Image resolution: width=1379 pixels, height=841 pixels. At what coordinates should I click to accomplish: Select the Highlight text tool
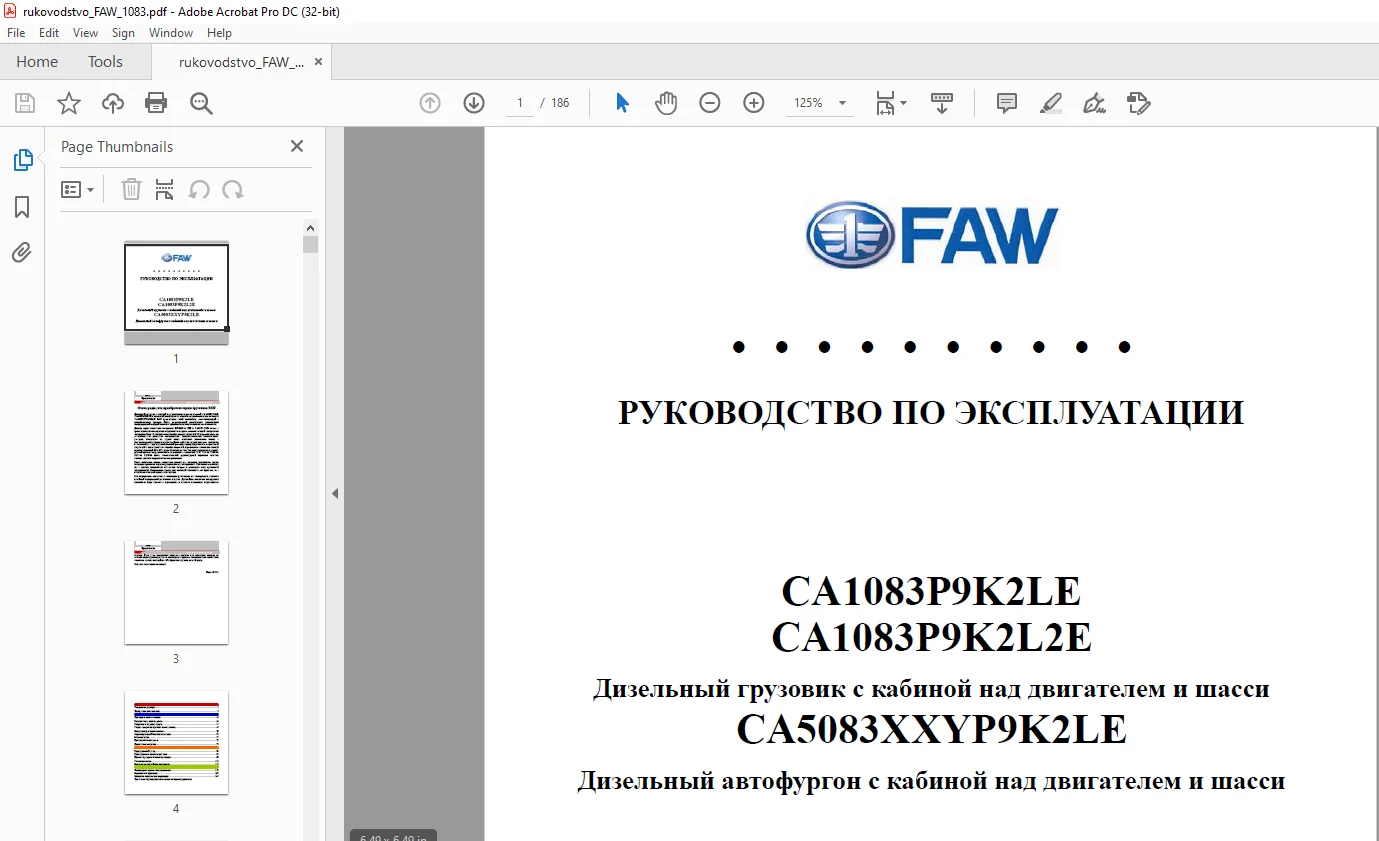[1050, 103]
